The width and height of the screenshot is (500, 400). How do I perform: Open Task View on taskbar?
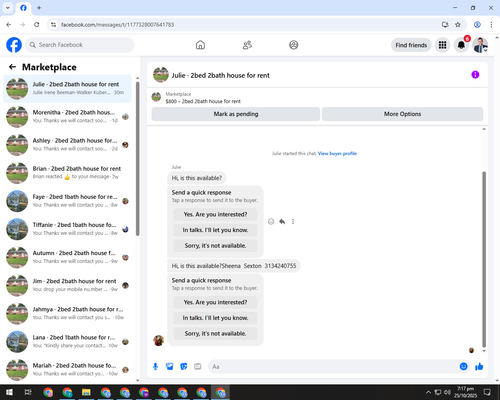(x=28, y=392)
